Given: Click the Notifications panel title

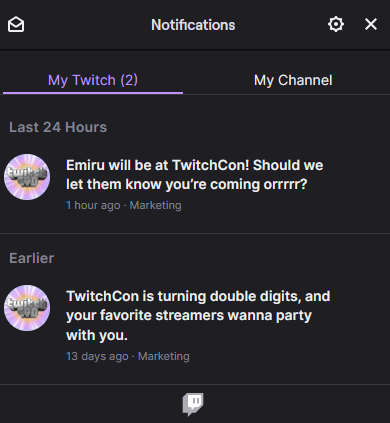Looking at the screenshot, I should [x=193, y=25].
